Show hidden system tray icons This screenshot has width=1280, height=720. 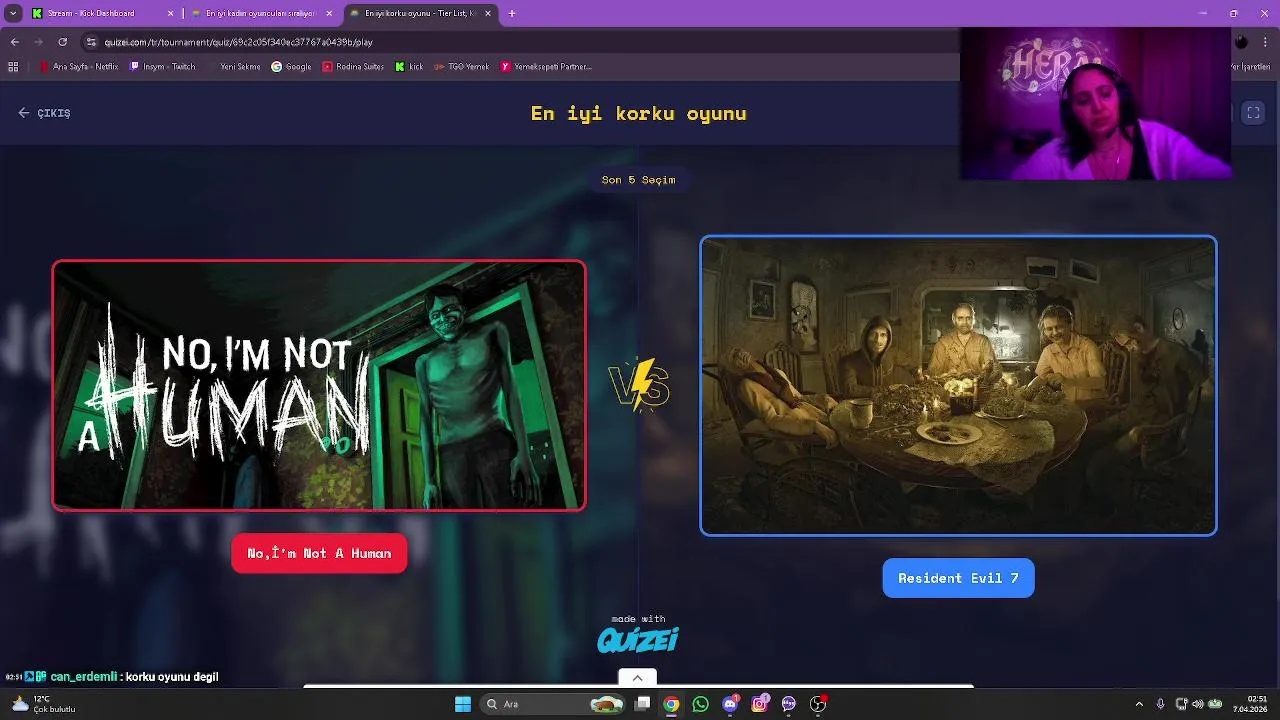(1138, 704)
